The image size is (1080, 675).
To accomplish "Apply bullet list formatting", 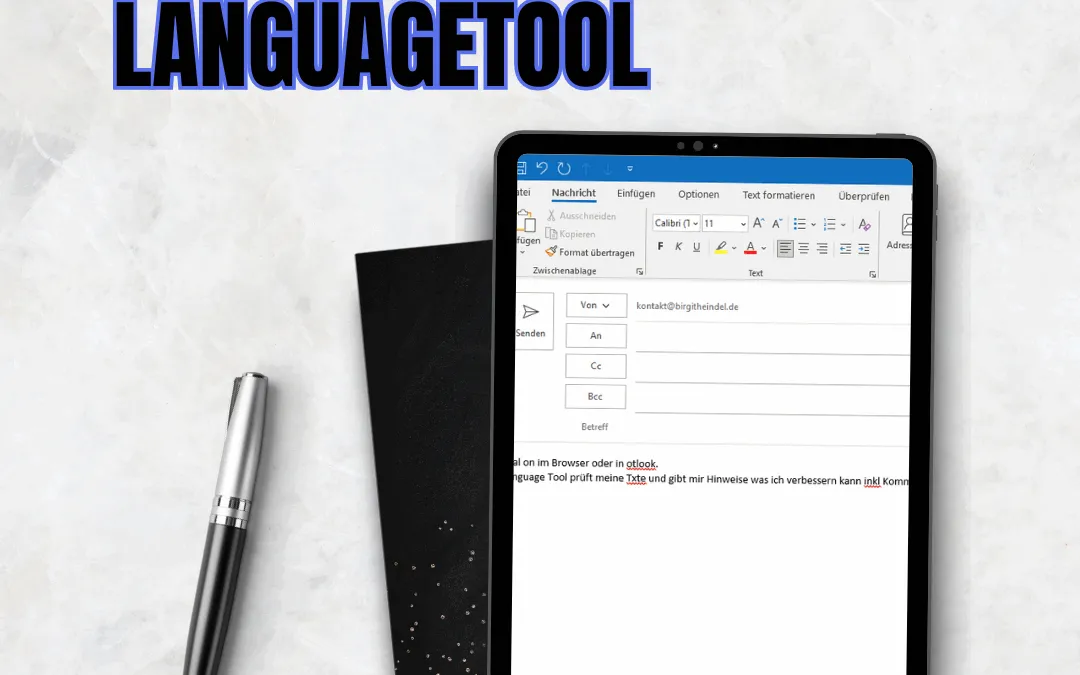I will tap(799, 224).
